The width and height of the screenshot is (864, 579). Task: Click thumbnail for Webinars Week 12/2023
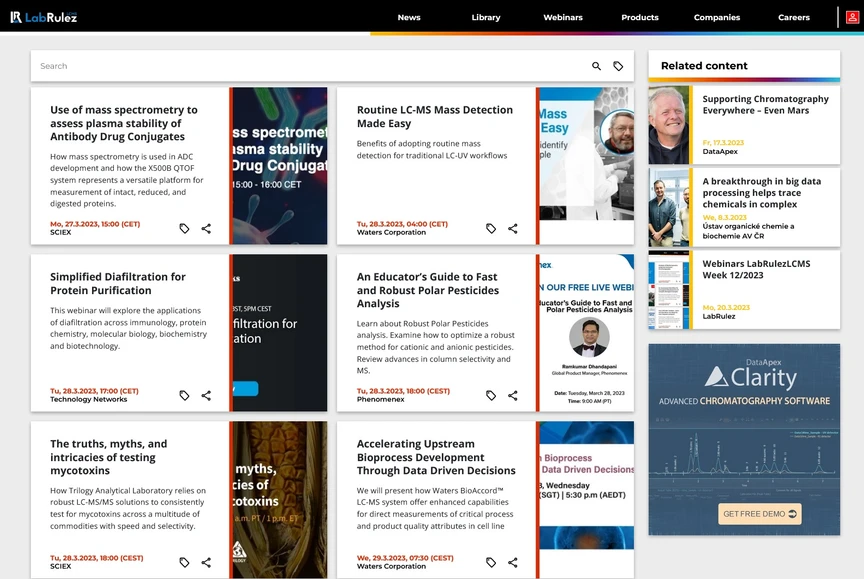(x=668, y=290)
